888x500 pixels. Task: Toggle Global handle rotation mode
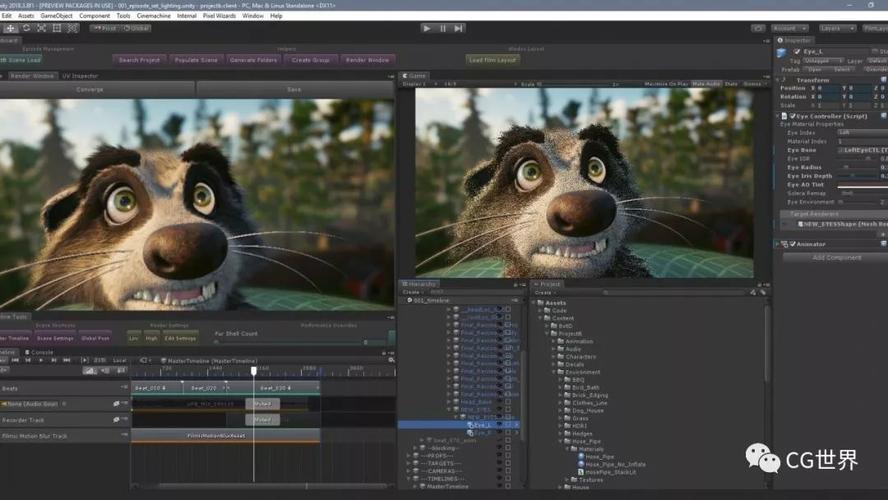click(136, 28)
